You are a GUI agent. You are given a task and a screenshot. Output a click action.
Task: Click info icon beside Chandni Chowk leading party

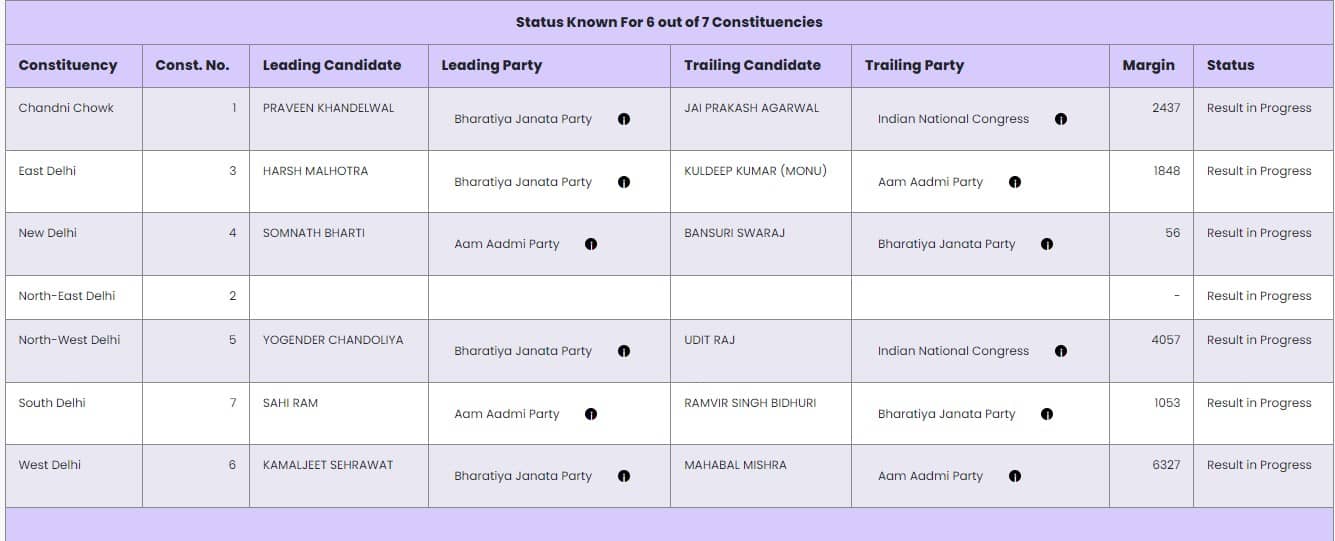(624, 119)
